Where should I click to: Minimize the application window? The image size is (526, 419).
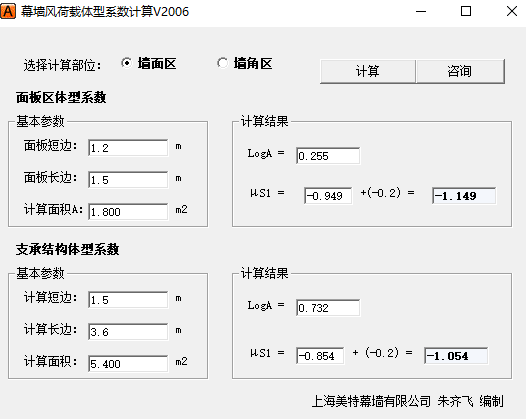point(421,11)
